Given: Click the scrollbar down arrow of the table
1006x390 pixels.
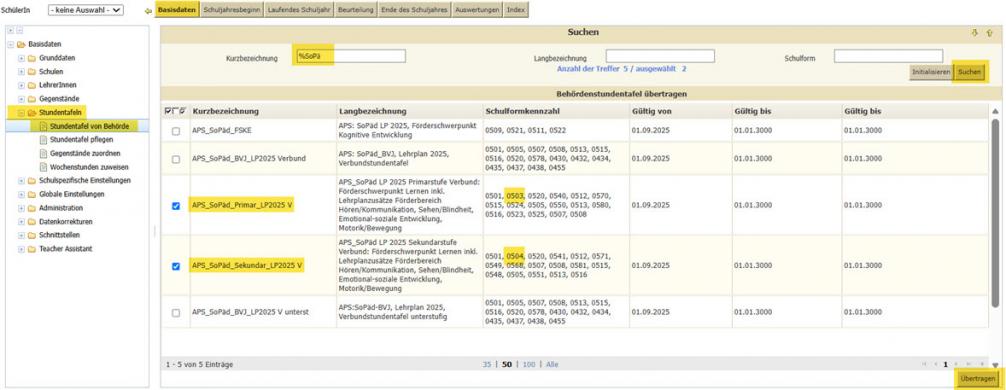Looking at the screenshot, I should (995, 365).
